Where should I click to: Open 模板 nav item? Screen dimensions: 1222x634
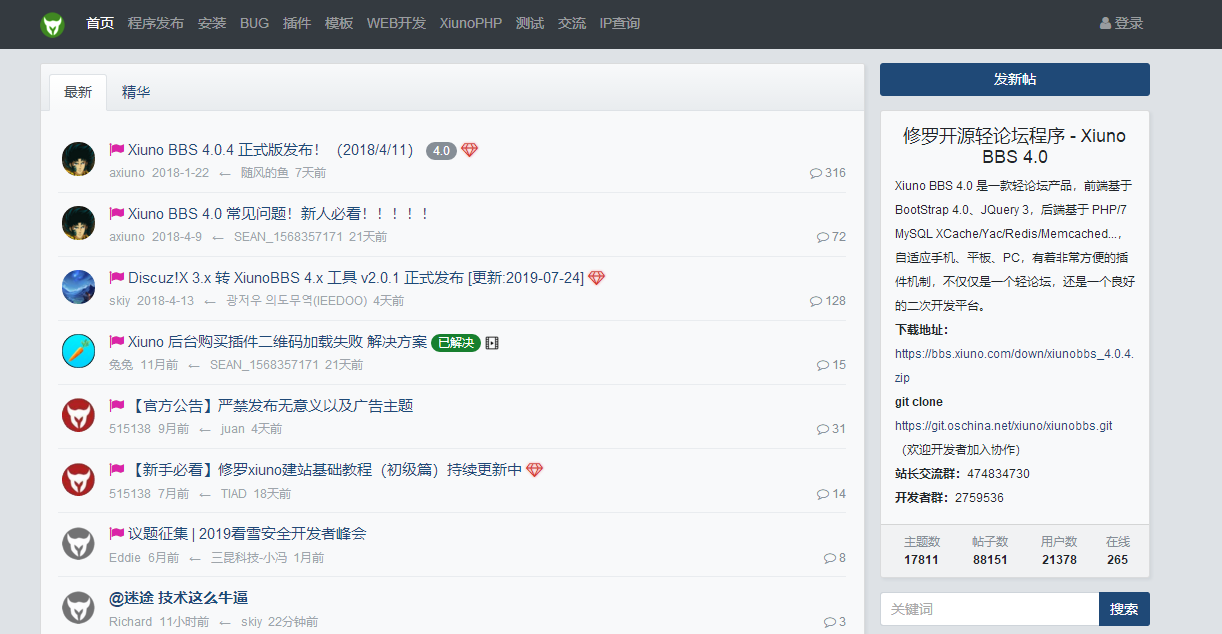[339, 23]
